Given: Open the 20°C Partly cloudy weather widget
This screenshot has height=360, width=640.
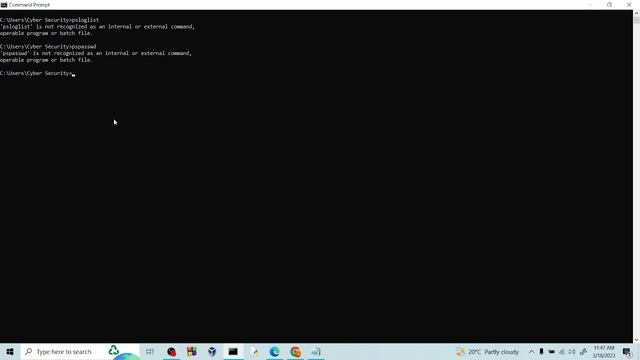Looking at the screenshot, I should tap(488, 351).
